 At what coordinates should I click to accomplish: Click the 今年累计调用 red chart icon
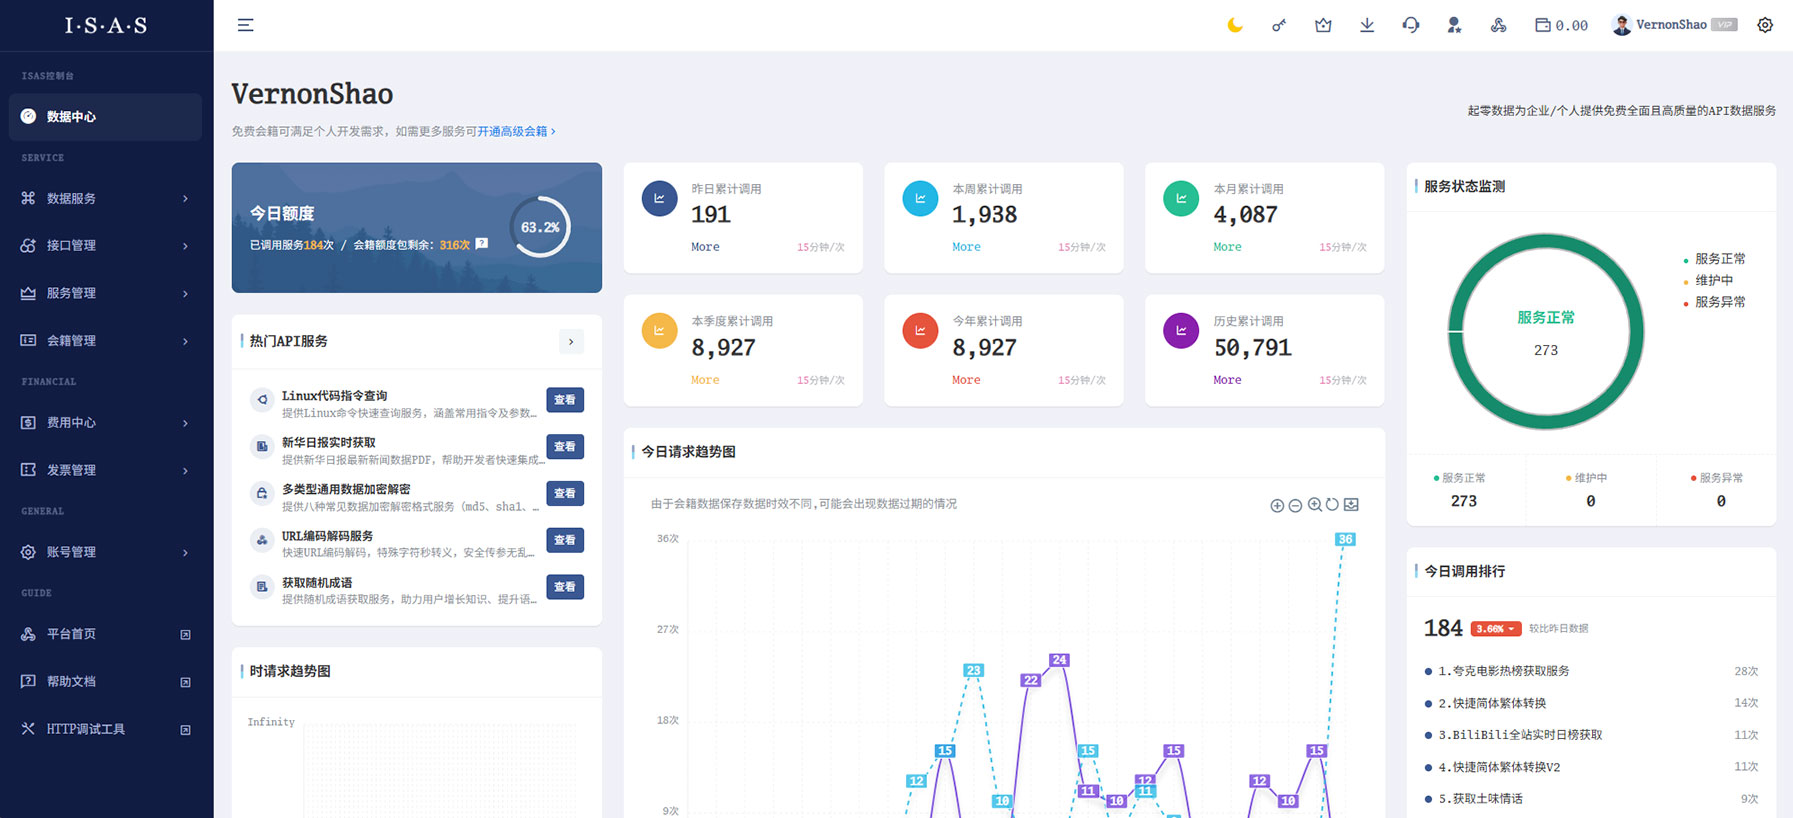pos(920,331)
